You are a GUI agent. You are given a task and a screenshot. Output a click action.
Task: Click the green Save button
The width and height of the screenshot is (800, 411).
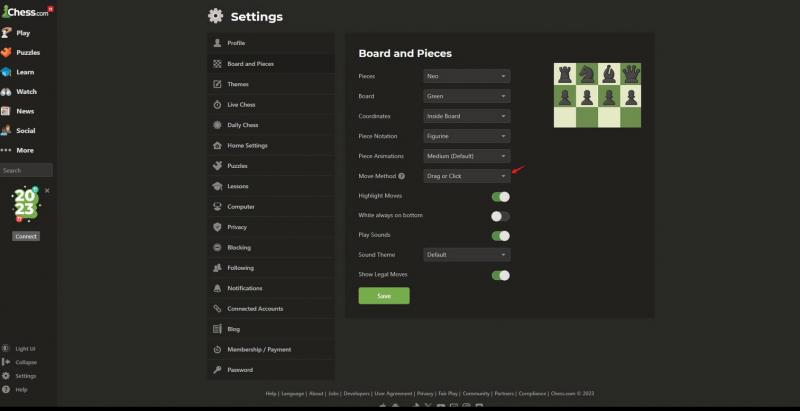(384, 296)
